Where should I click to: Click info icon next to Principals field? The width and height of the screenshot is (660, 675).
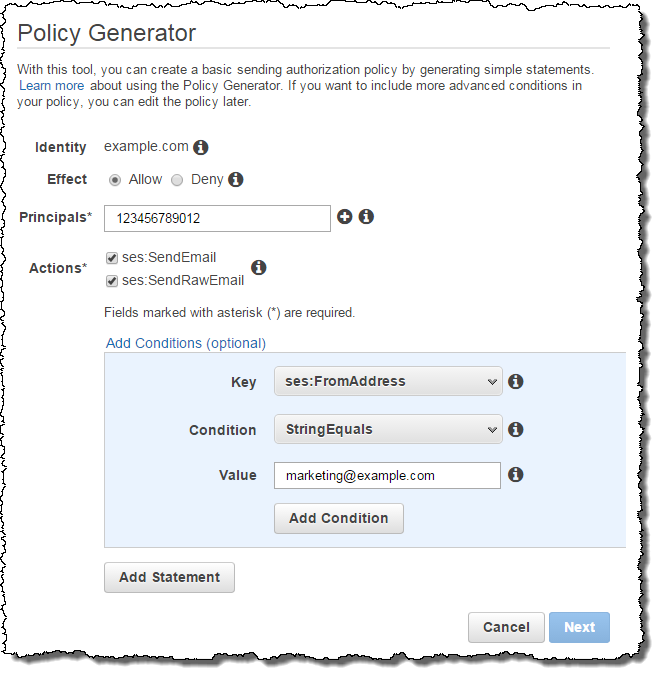366,216
